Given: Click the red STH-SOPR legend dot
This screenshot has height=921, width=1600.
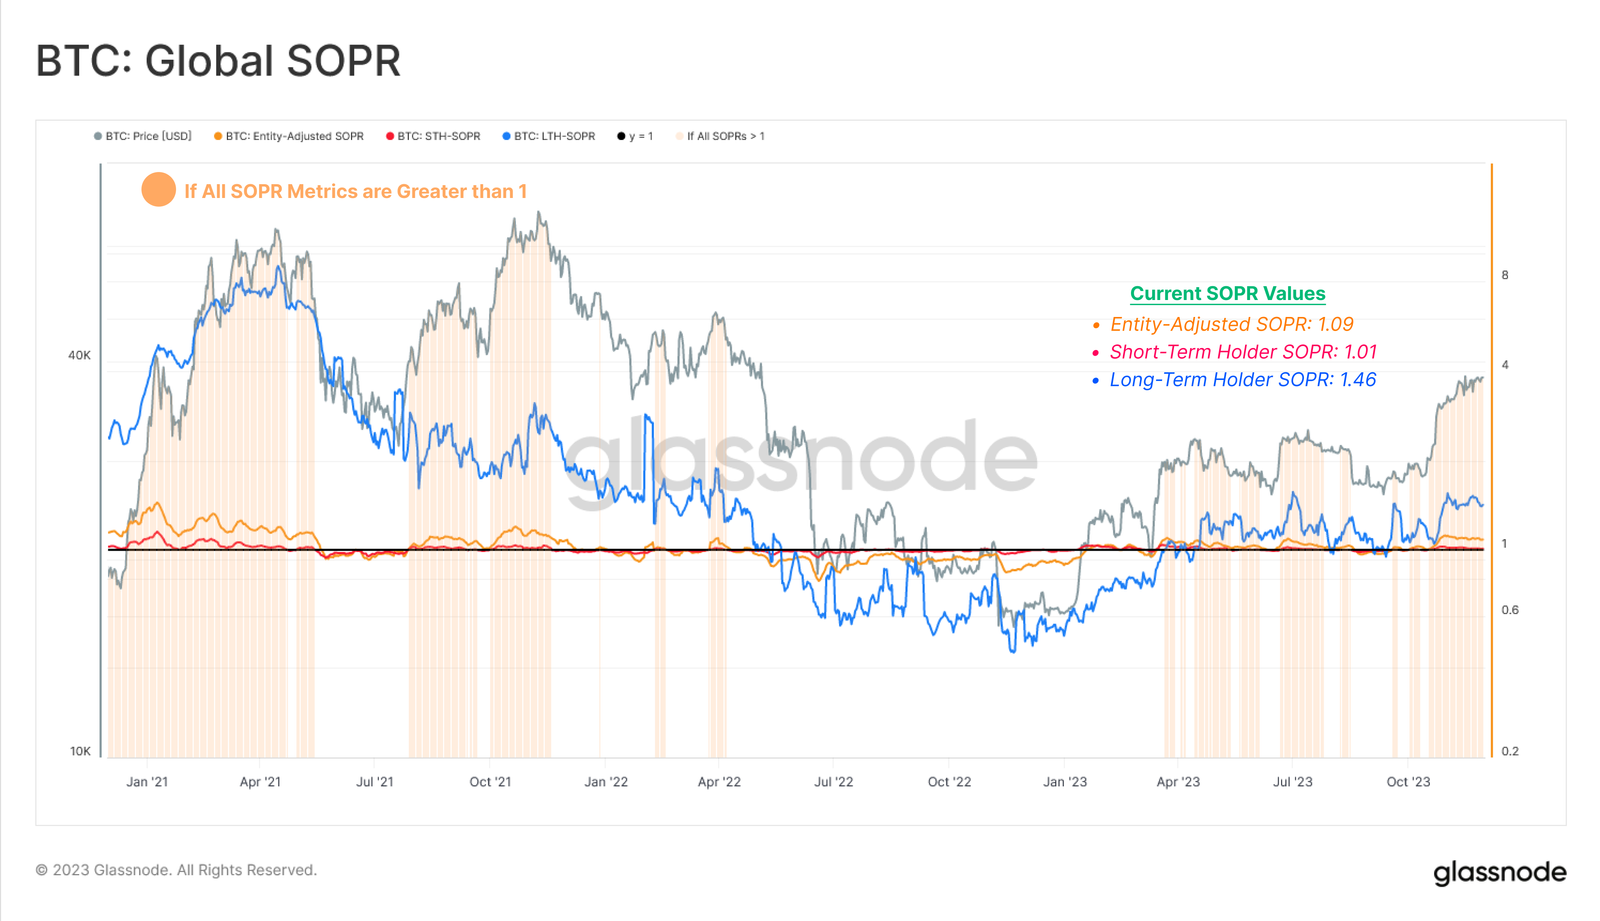Looking at the screenshot, I should tap(390, 136).
